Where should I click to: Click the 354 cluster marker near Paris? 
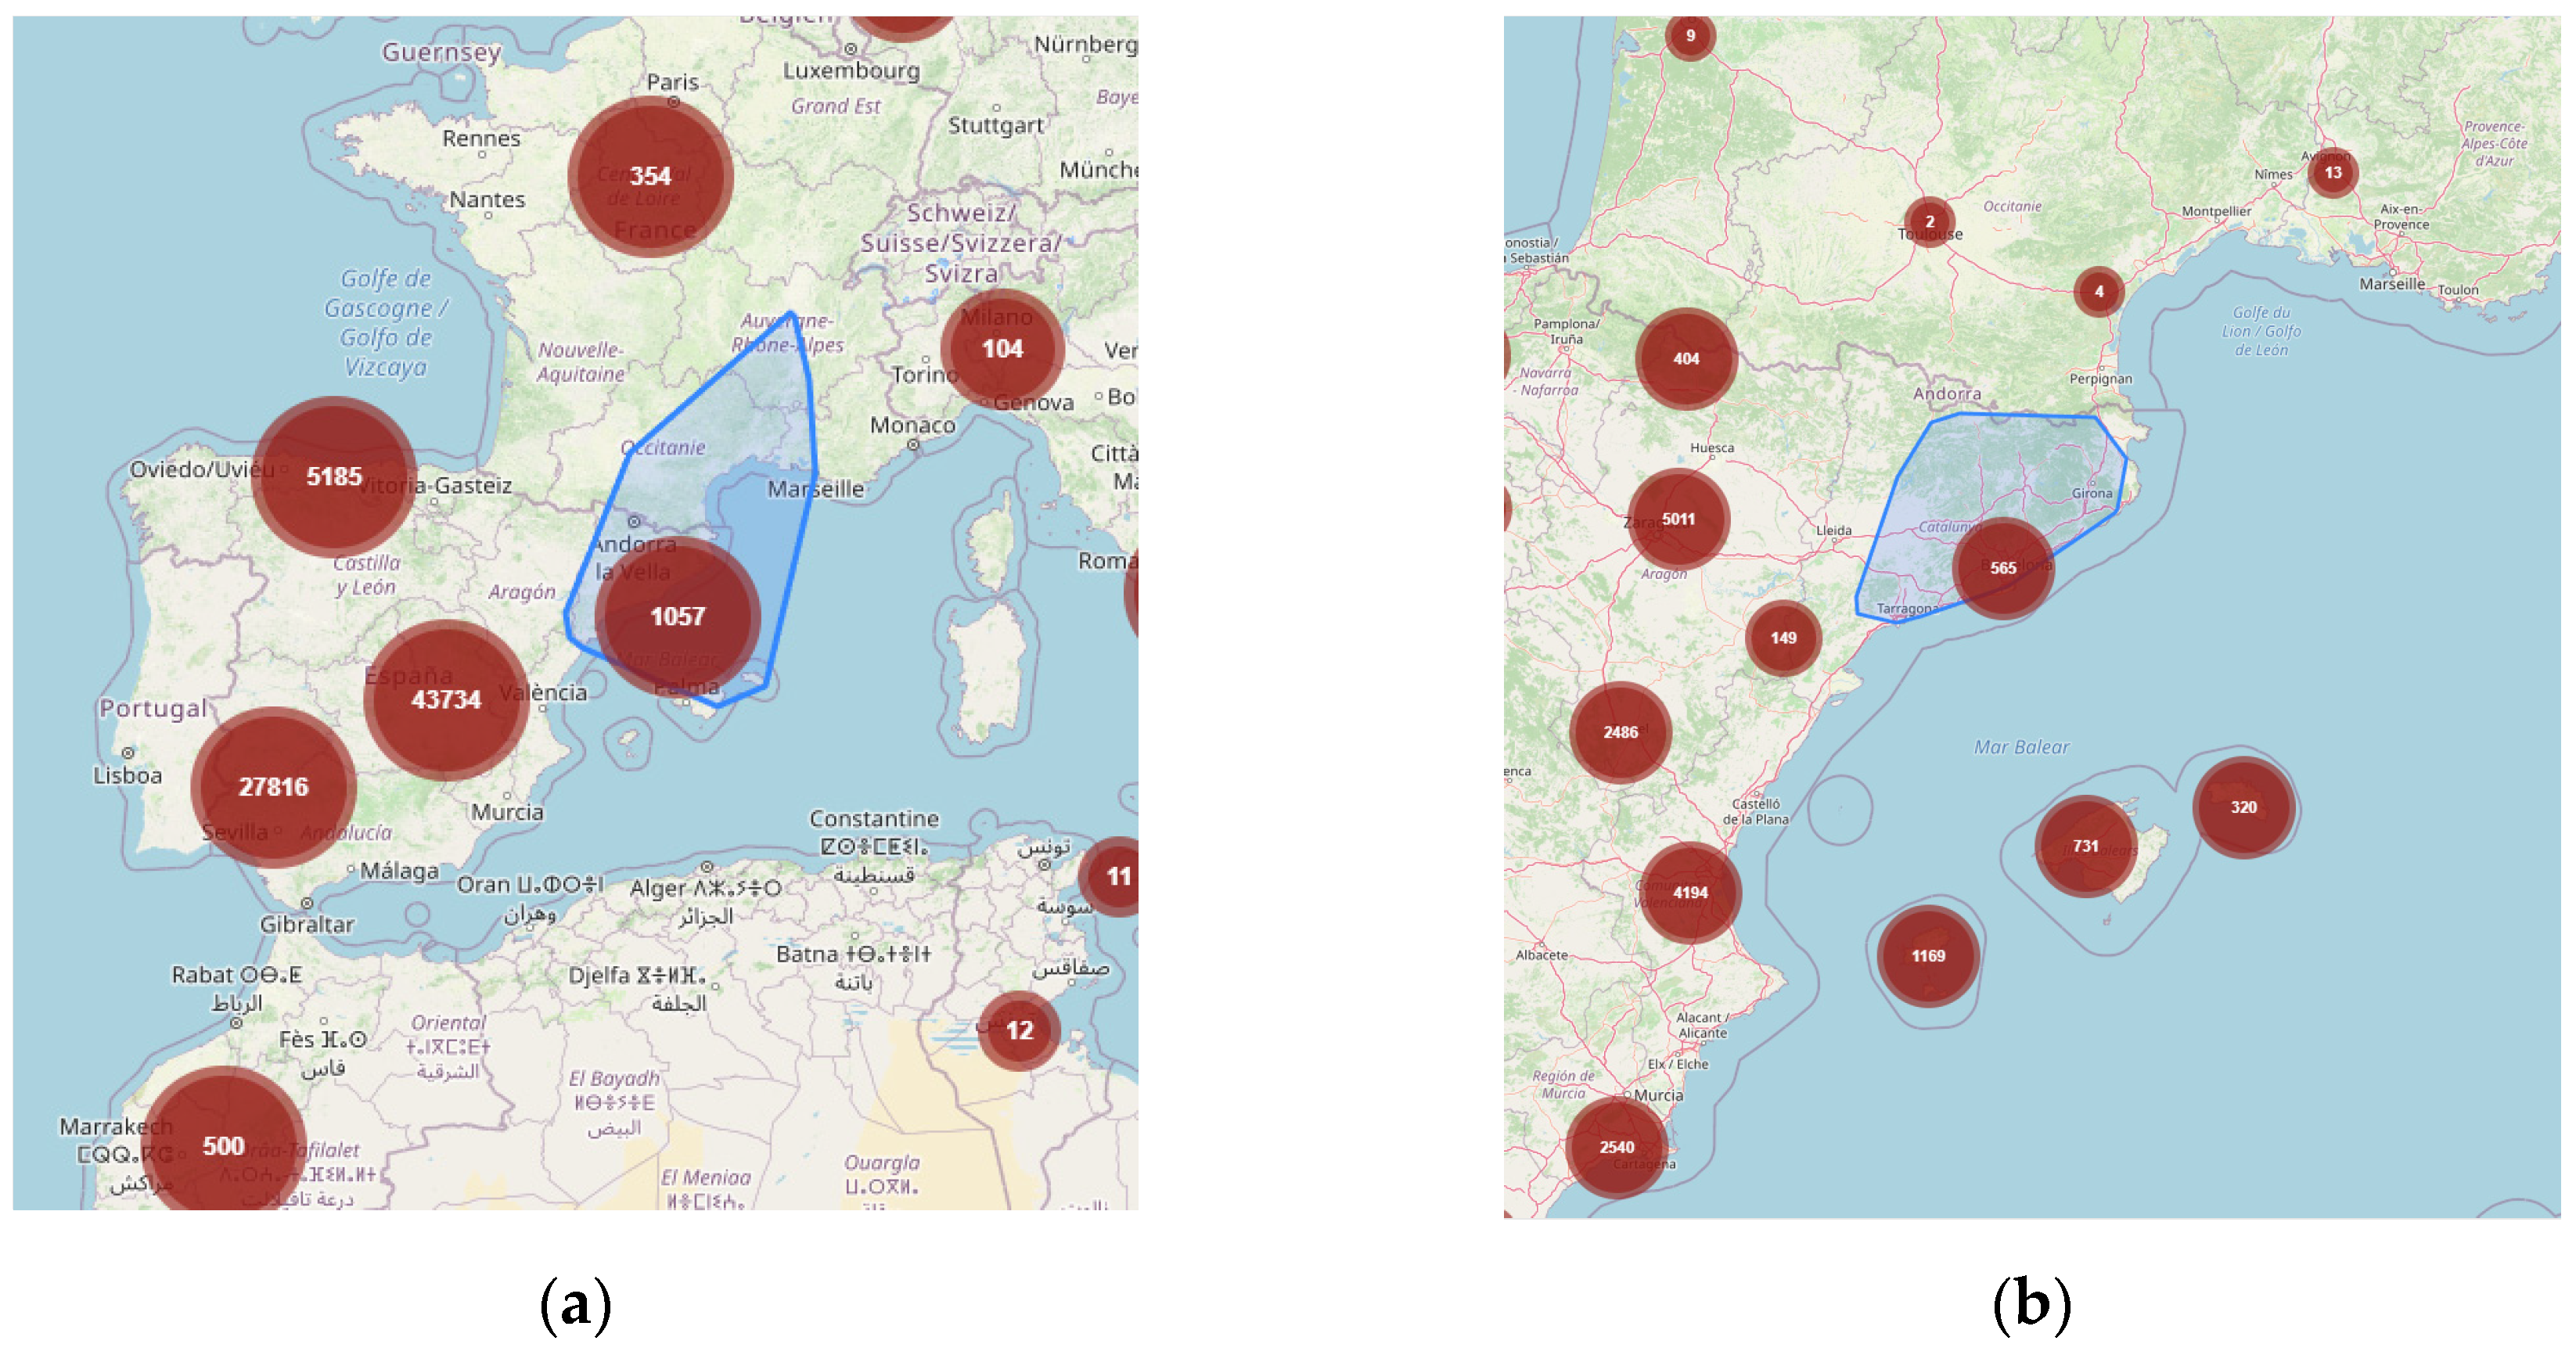click(x=650, y=176)
